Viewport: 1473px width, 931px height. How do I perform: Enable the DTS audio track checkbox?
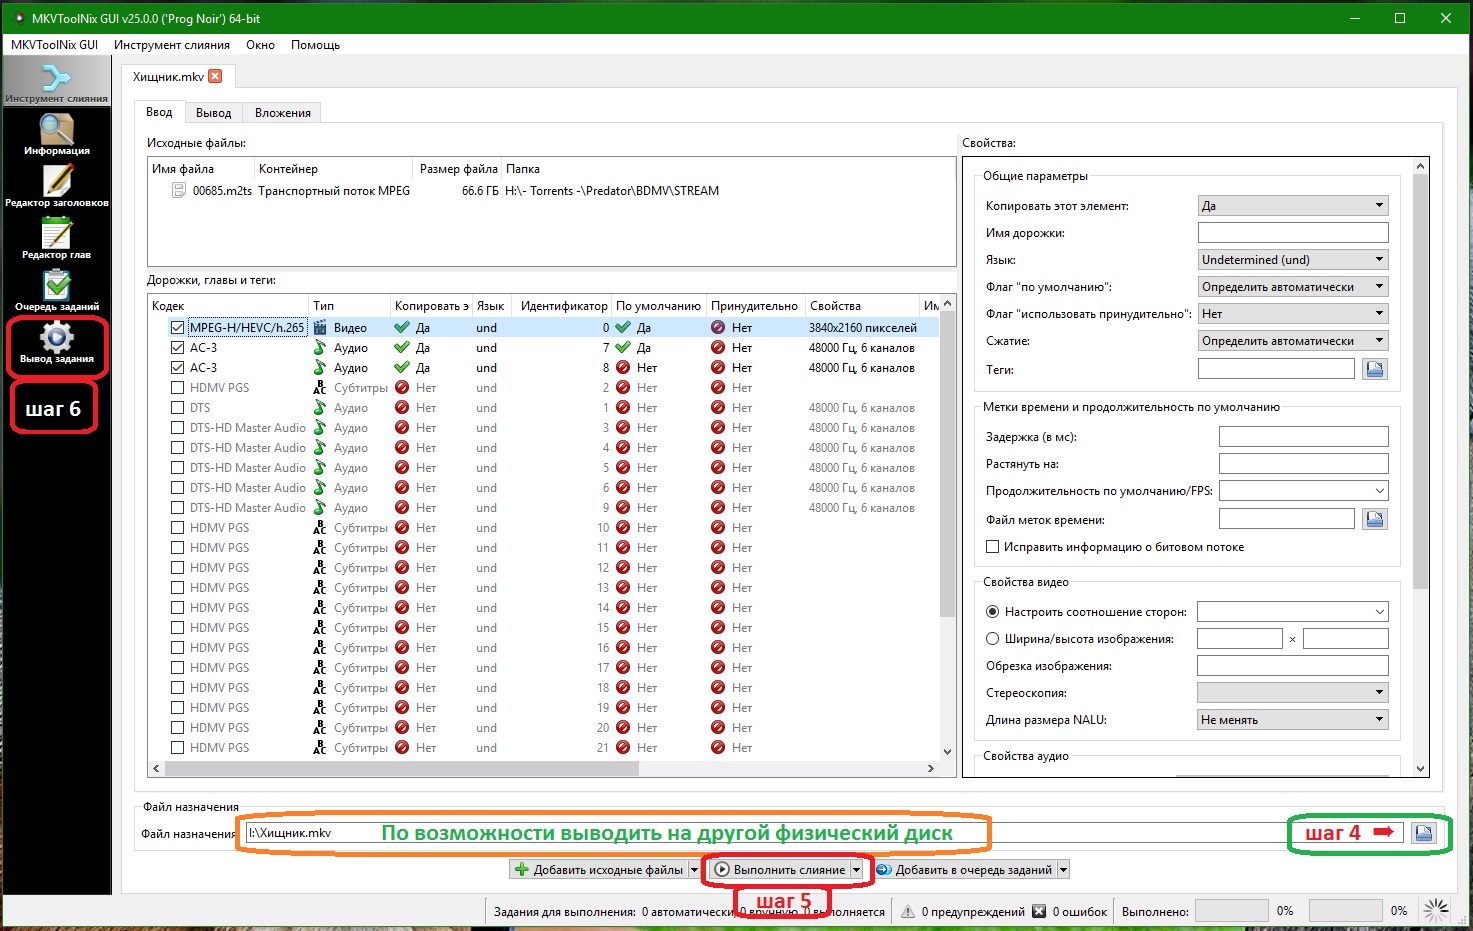click(177, 408)
